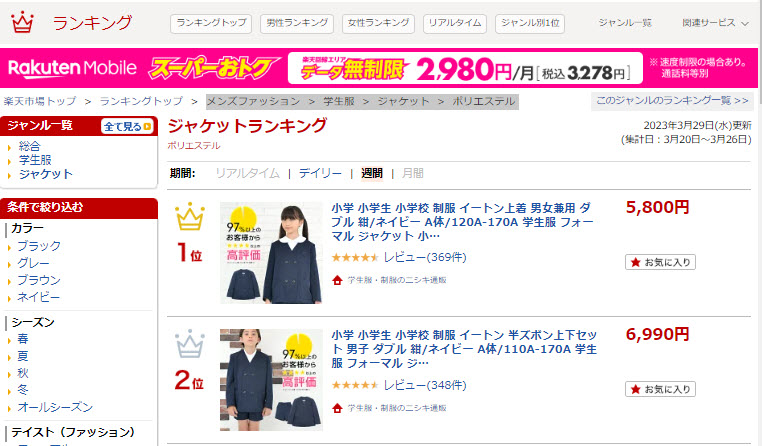Click the shop house icon for first item
The image size is (762, 446).
(x=337, y=280)
